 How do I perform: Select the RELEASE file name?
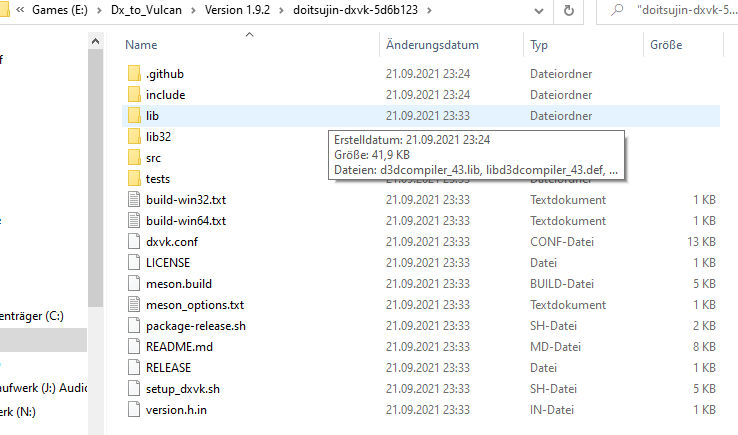[168, 368]
